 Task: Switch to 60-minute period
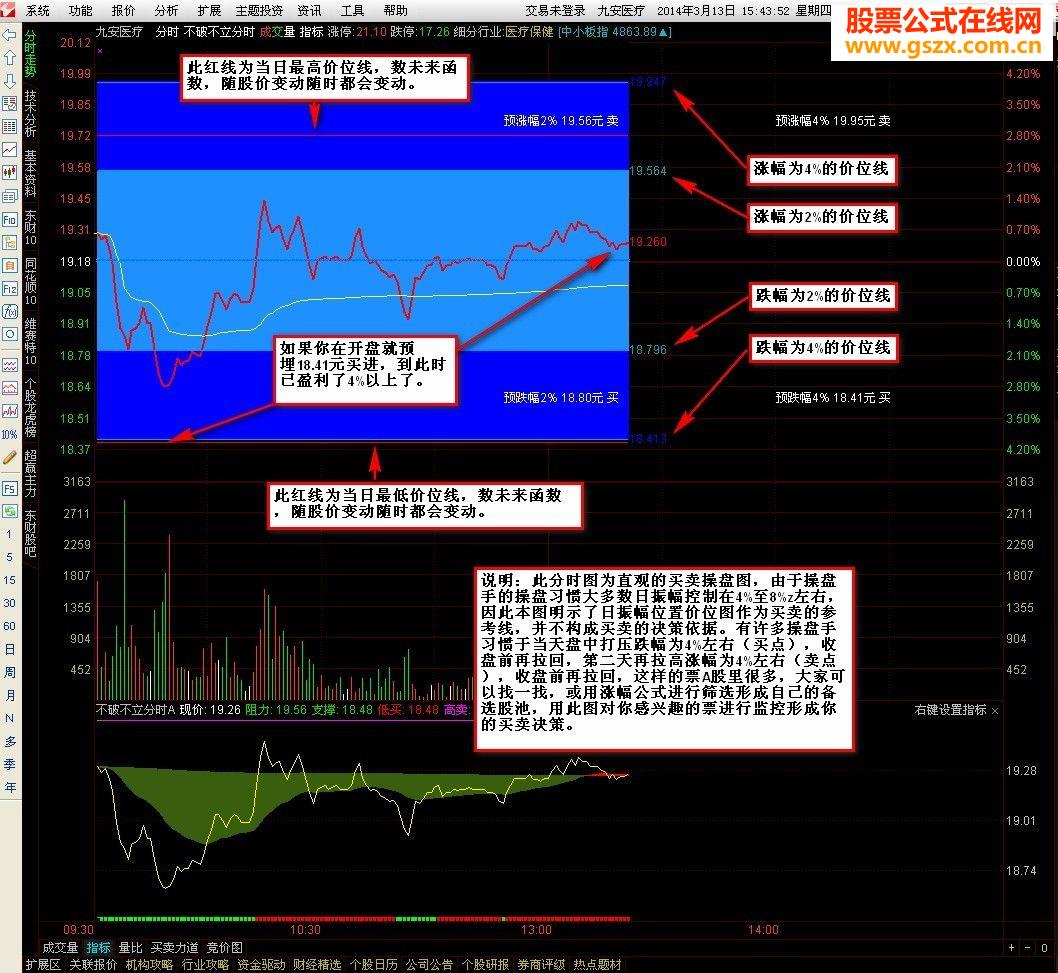(x=9, y=626)
